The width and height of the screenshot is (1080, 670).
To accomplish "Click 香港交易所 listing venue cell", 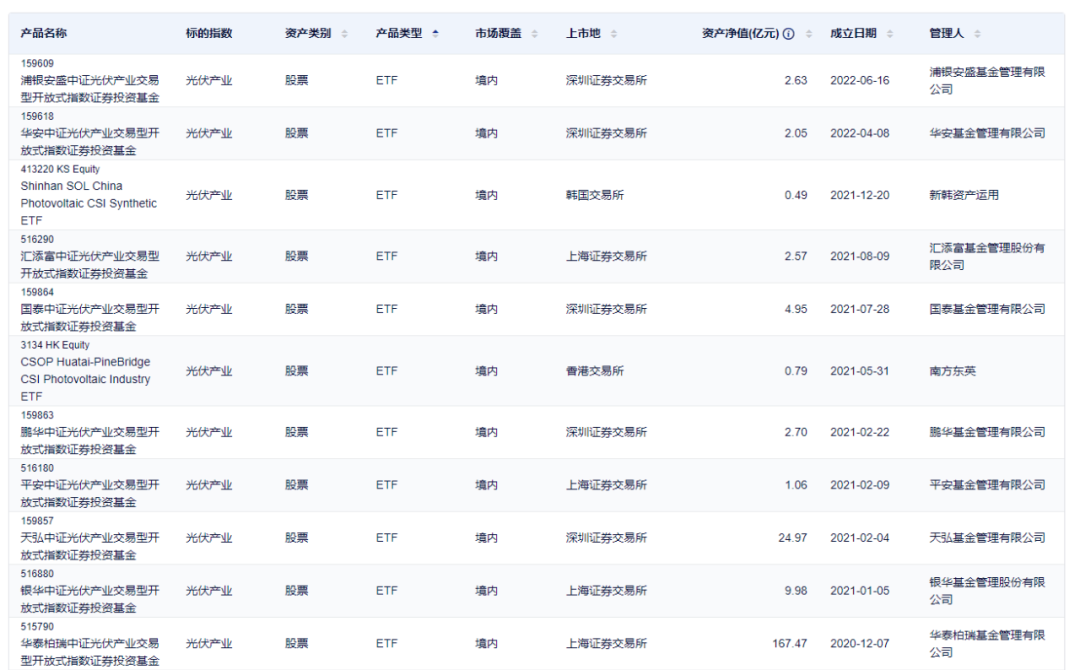I will [595, 372].
